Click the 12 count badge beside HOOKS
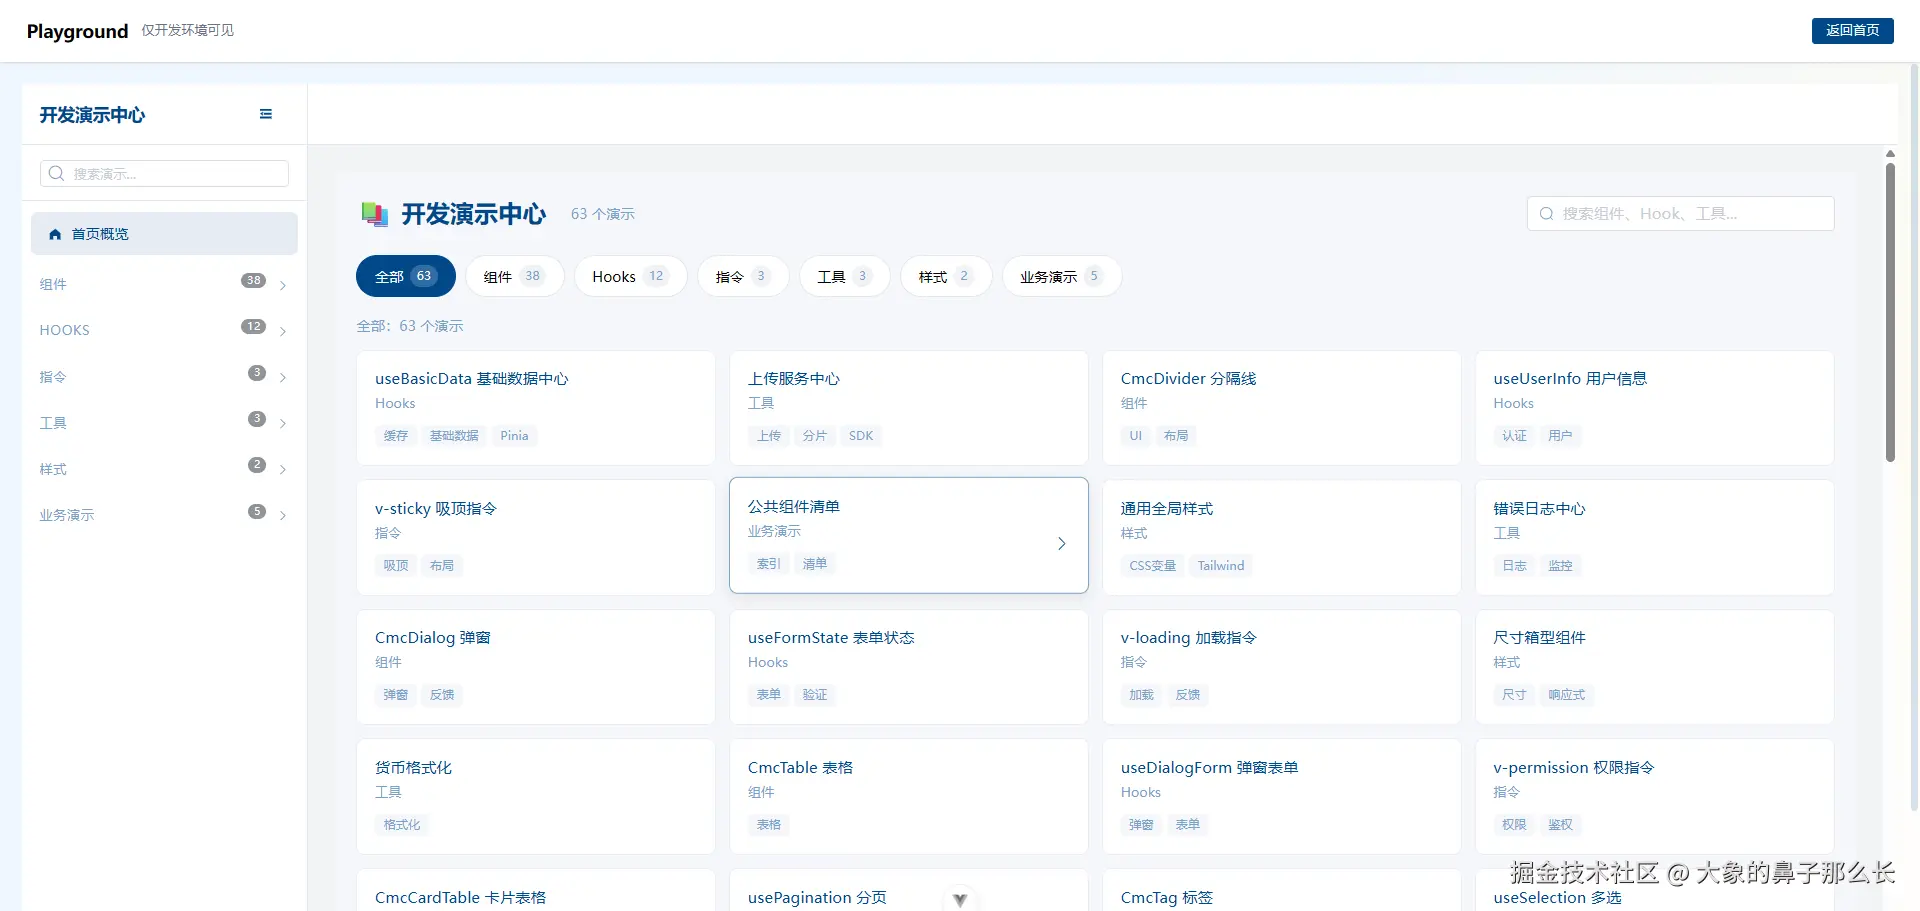The image size is (1920, 911). pyautogui.click(x=253, y=327)
